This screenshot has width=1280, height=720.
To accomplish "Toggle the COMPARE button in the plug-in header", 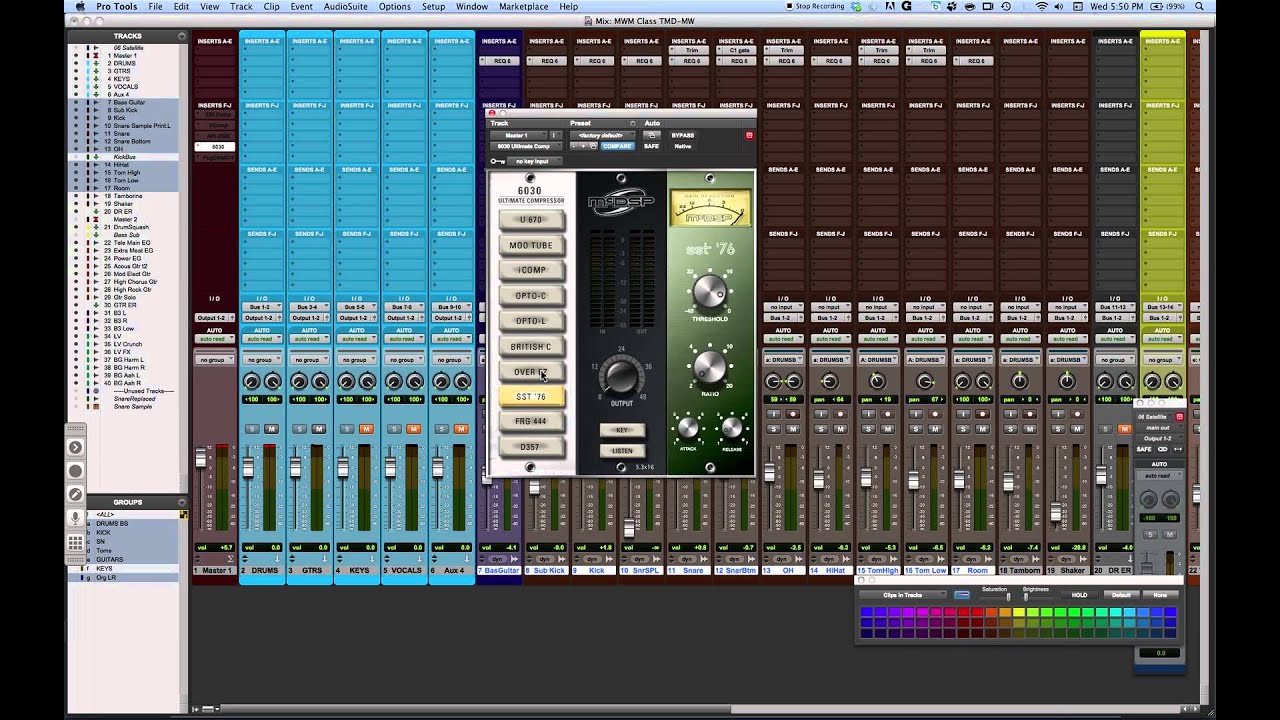I will 617,146.
